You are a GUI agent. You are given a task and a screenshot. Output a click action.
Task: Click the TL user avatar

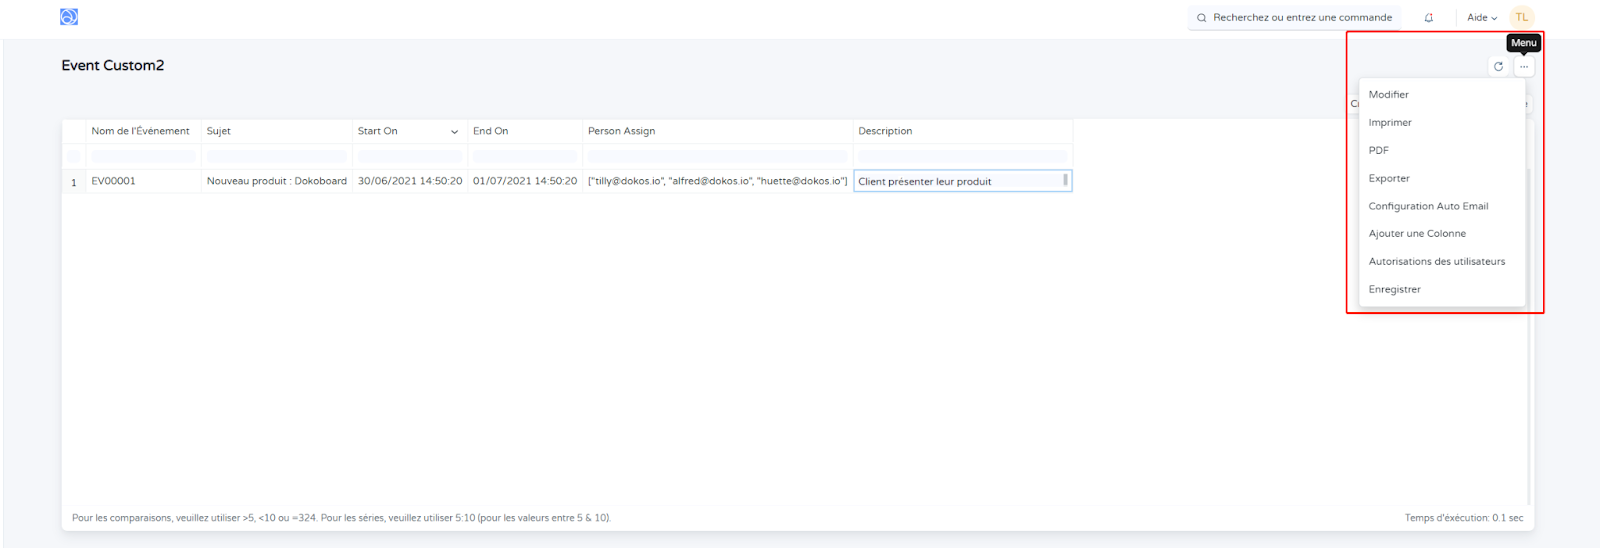point(1521,17)
